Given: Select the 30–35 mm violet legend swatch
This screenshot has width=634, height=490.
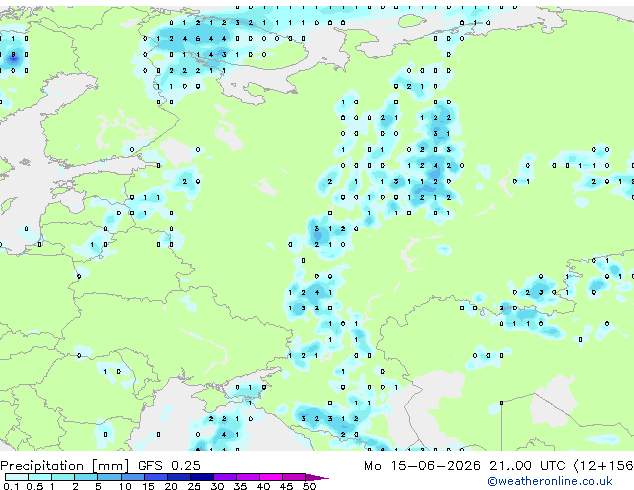Looking at the screenshot, I should [225, 477].
